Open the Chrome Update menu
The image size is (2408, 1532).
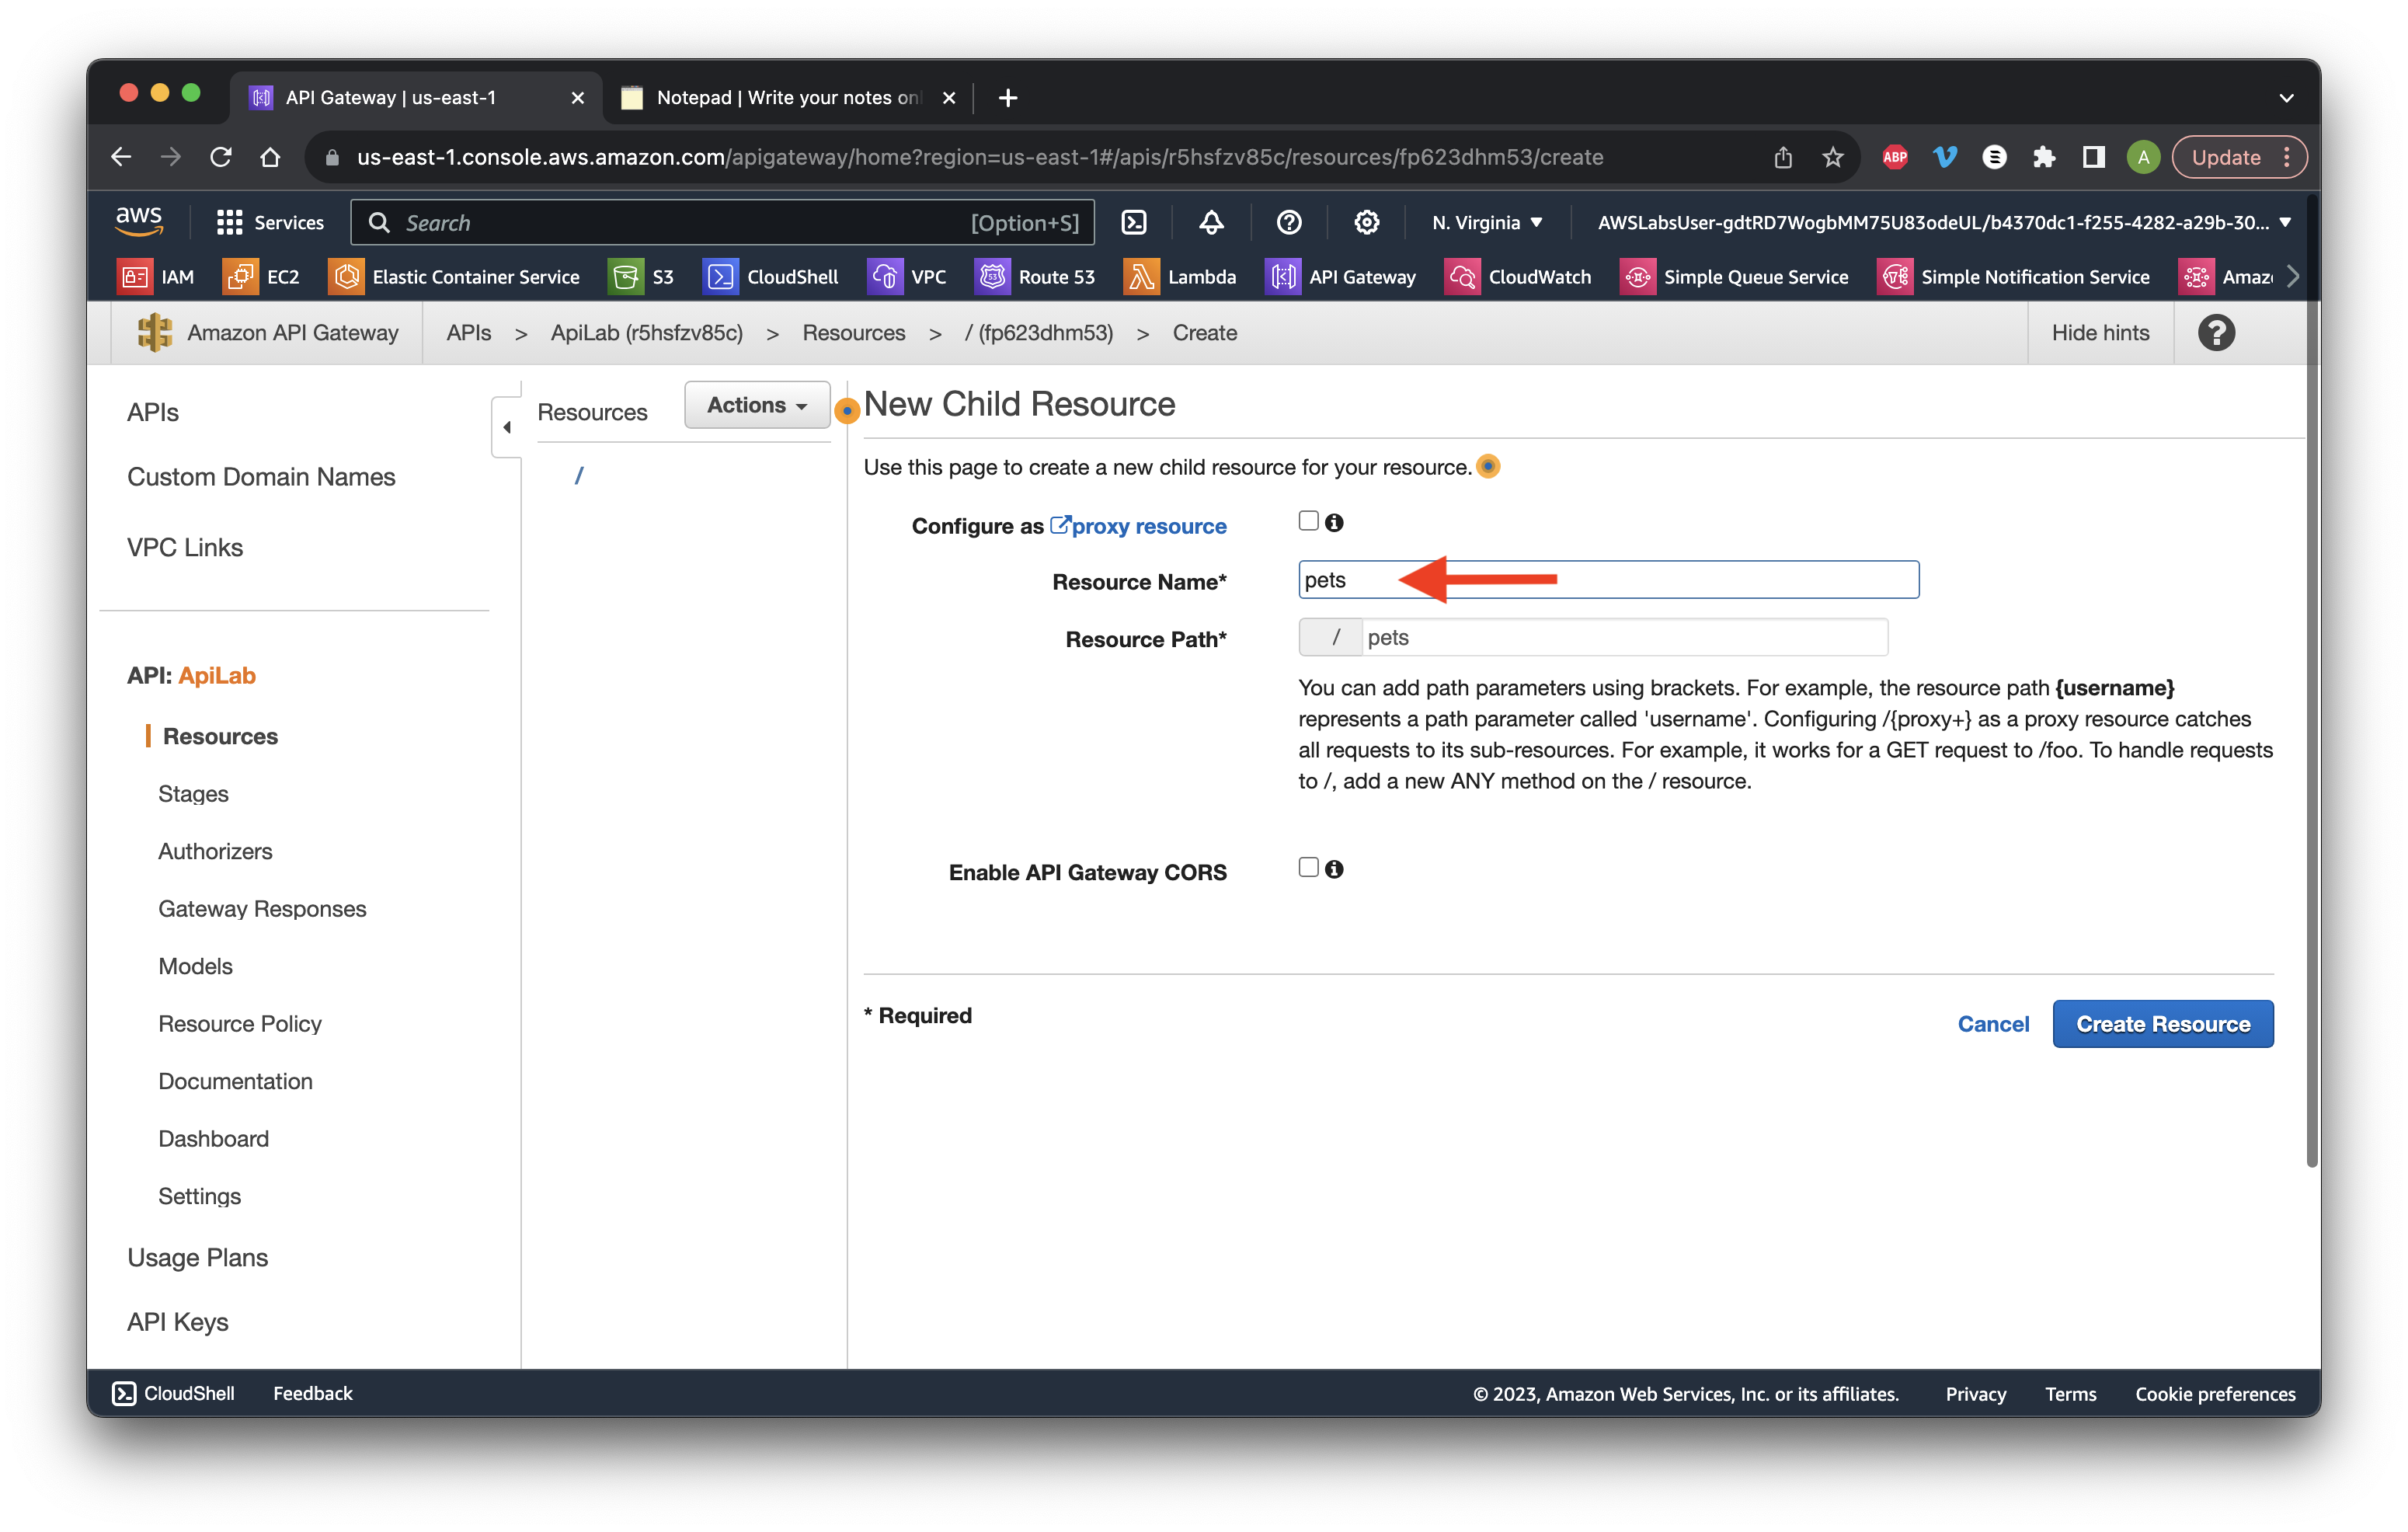click(2239, 157)
